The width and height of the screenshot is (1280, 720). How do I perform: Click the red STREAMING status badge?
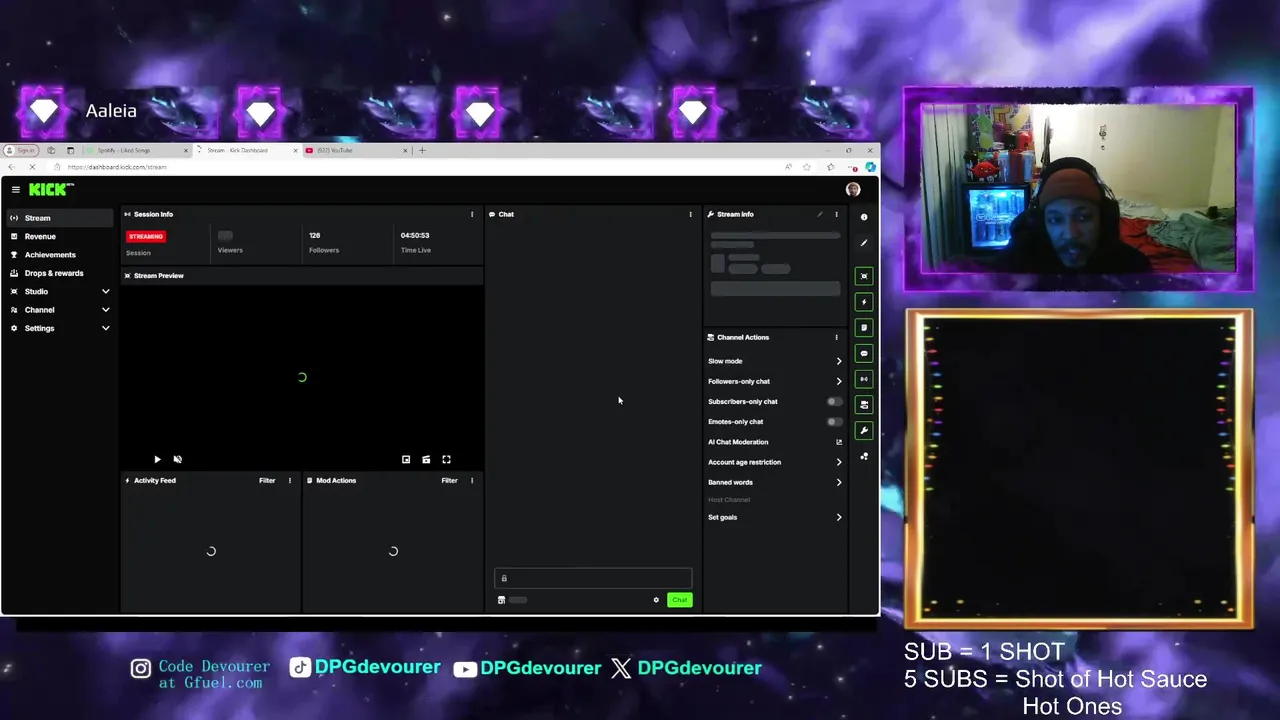pyautogui.click(x=146, y=236)
